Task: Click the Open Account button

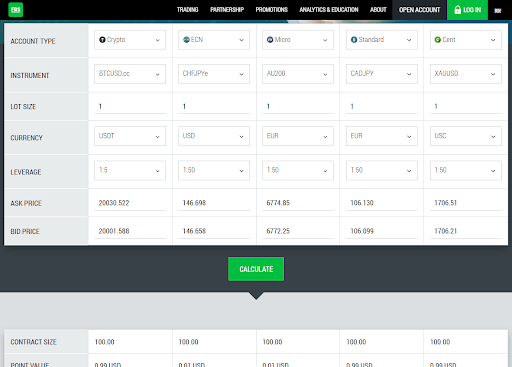Action: [419, 10]
